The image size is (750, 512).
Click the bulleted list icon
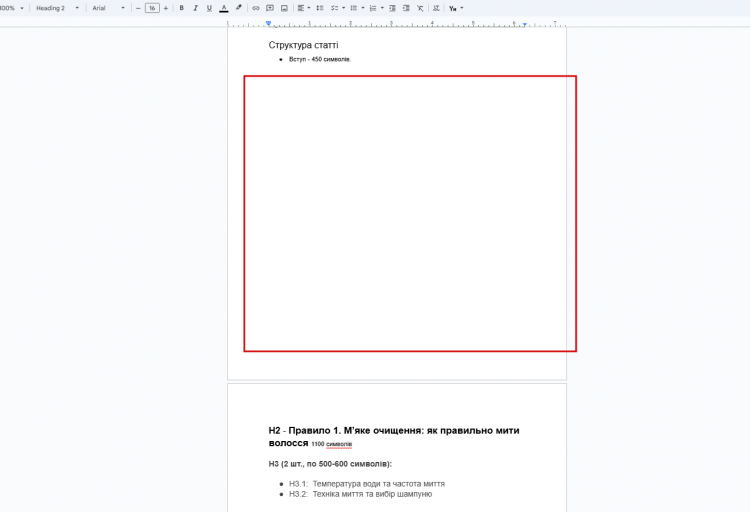tap(354, 8)
